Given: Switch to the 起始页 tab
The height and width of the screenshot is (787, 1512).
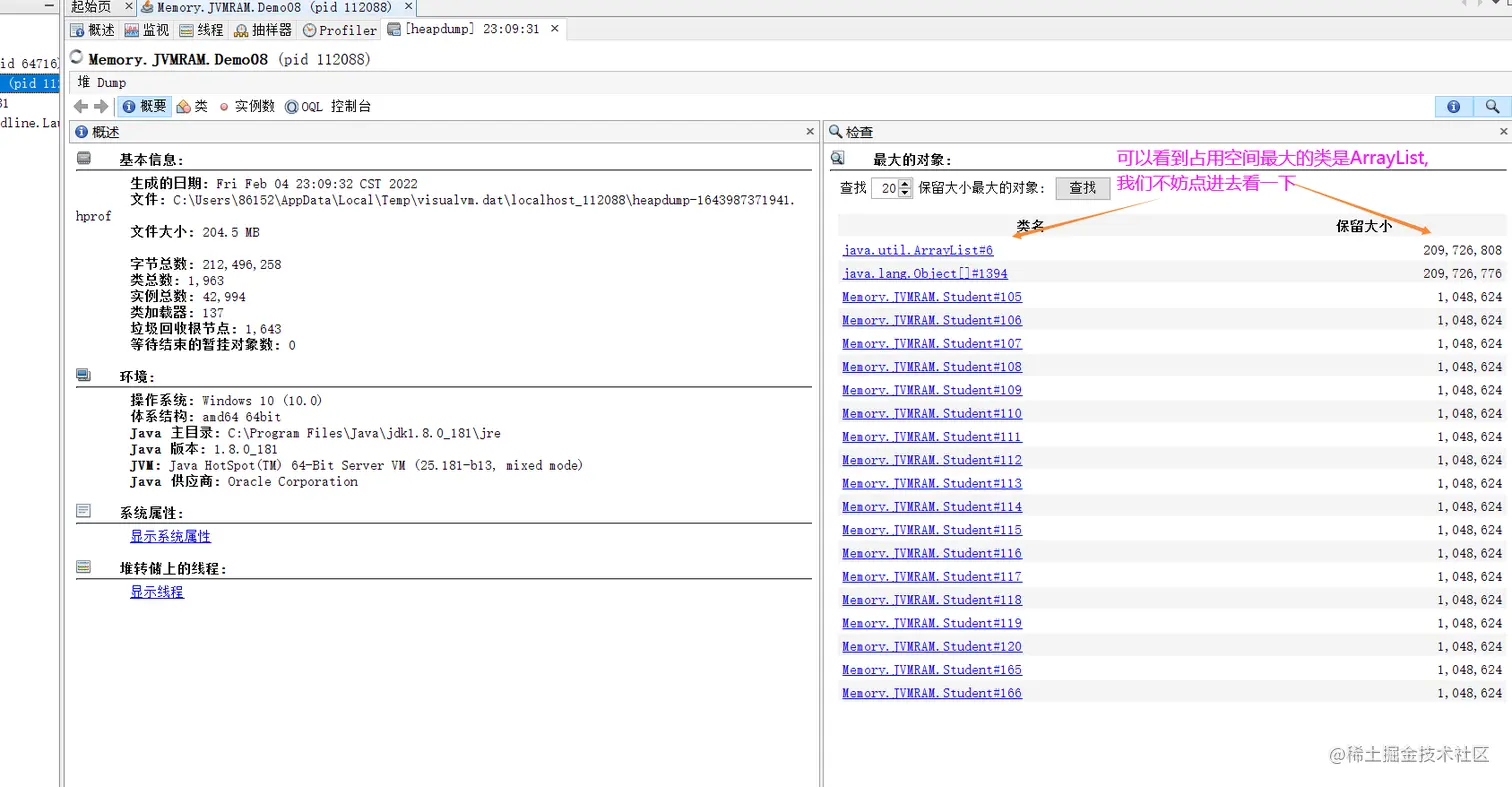Looking at the screenshot, I should point(91,7).
